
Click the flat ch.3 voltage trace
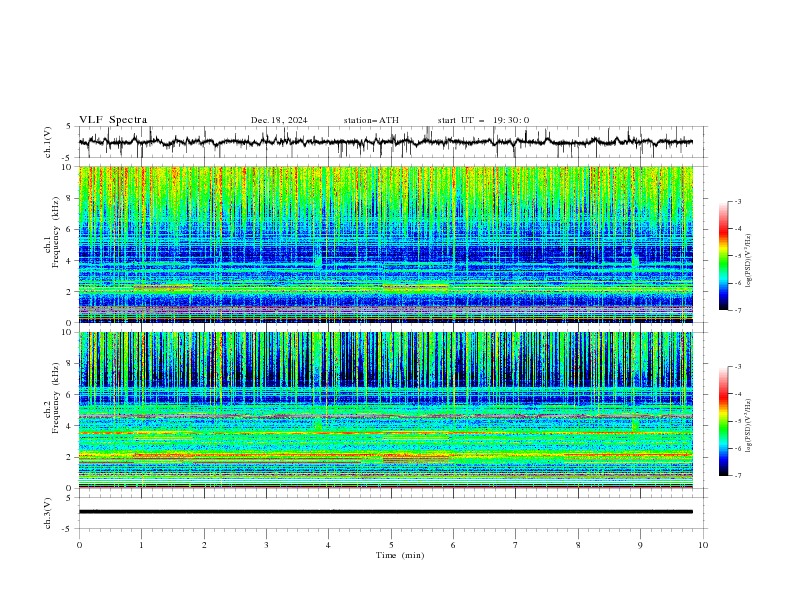[x=386, y=512]
